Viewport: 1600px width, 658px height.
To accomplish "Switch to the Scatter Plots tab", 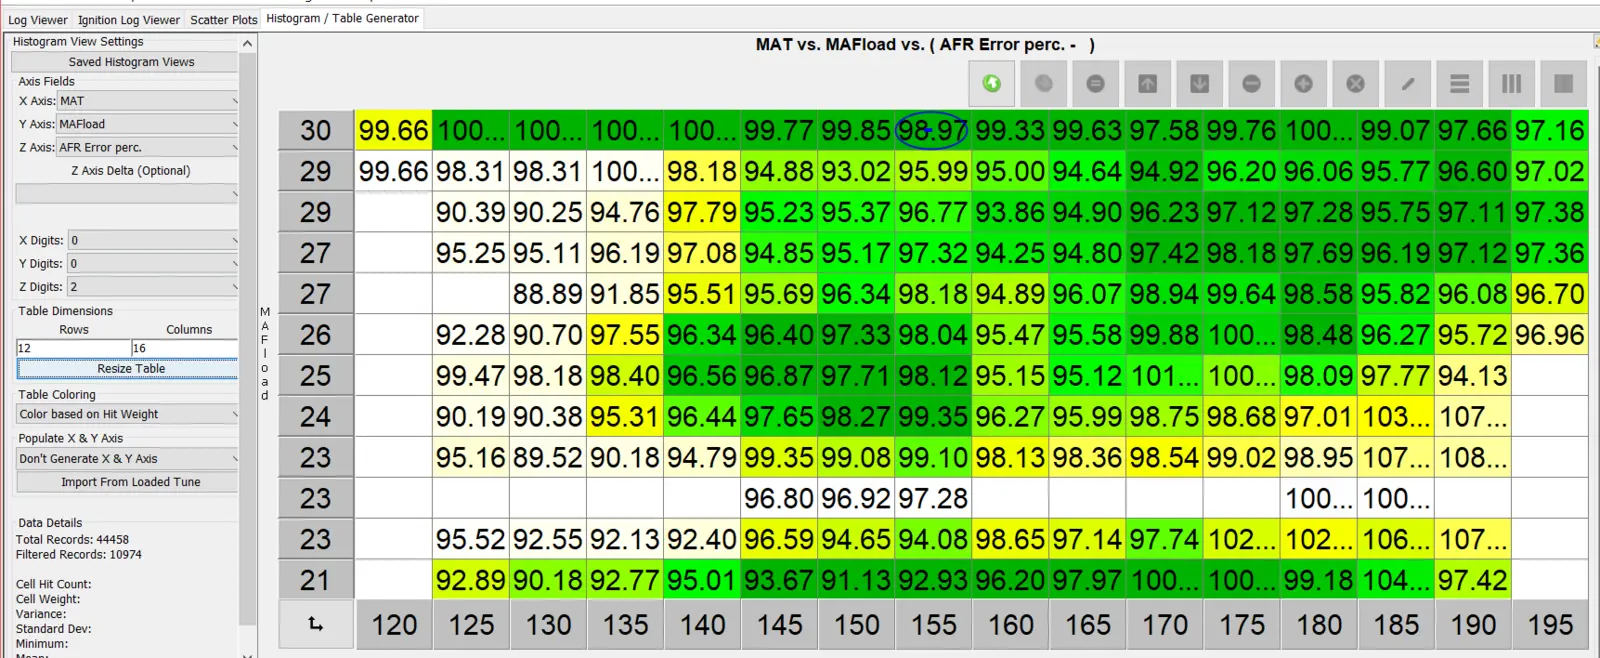I will pos(224,20).
